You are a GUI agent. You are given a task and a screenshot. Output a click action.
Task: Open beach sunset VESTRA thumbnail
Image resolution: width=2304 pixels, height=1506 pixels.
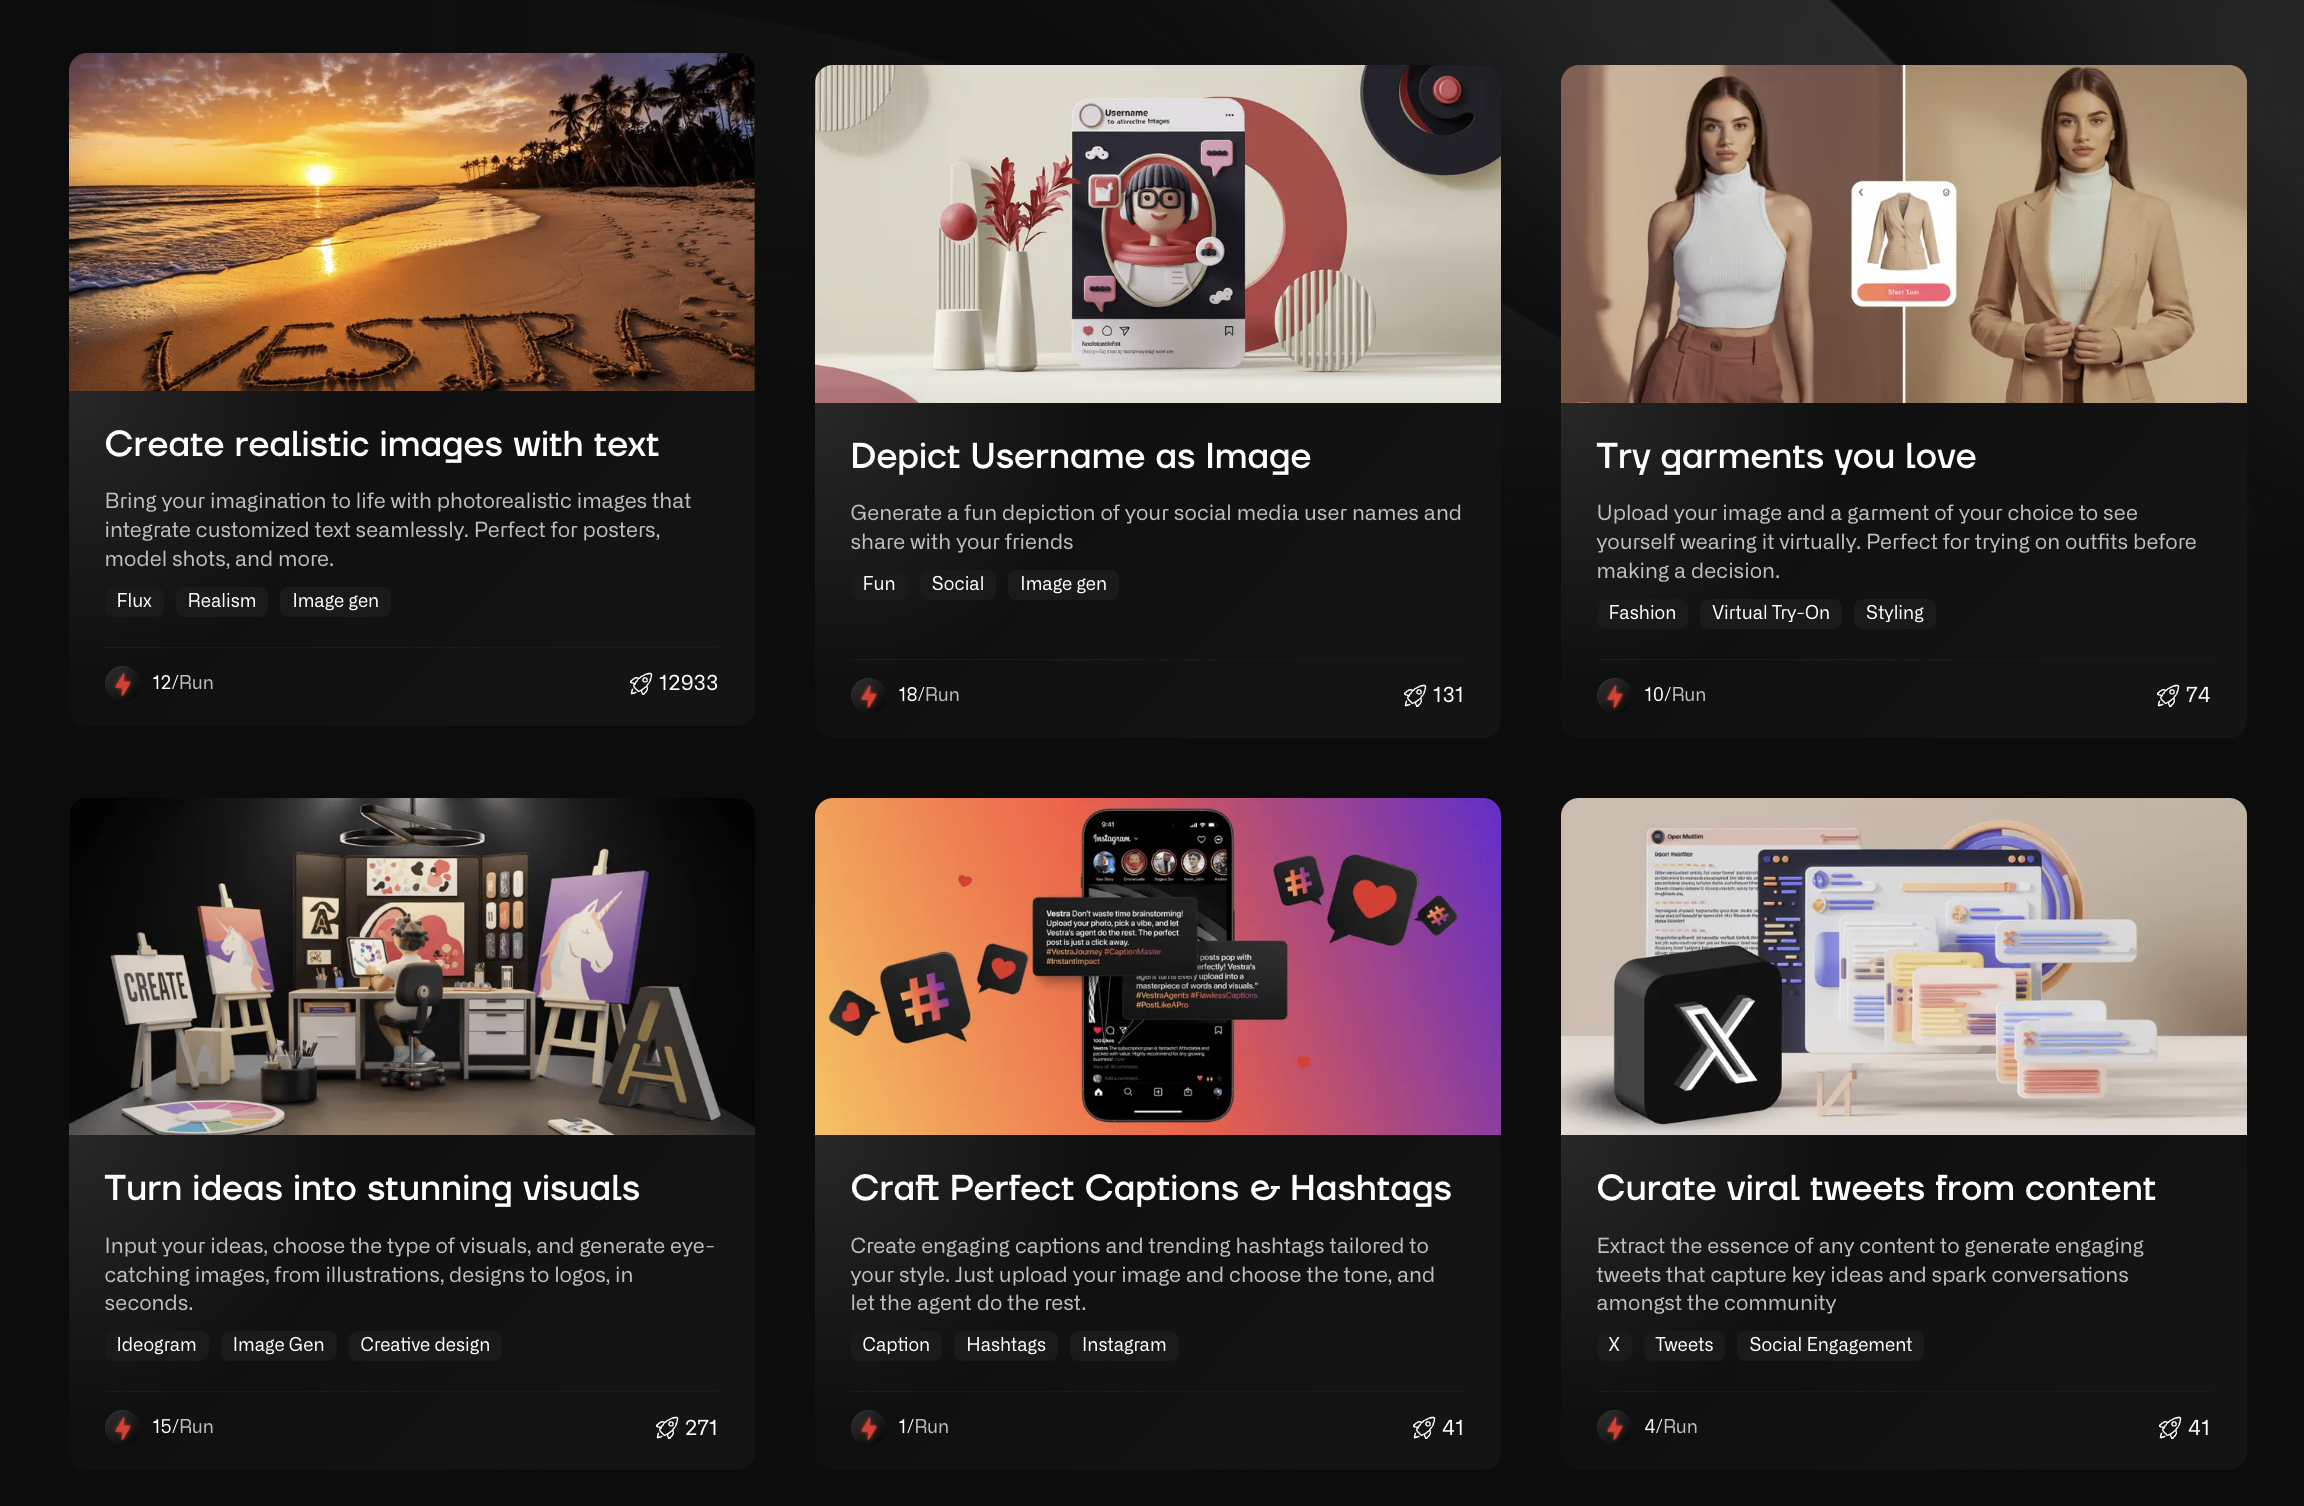[411, 222]
